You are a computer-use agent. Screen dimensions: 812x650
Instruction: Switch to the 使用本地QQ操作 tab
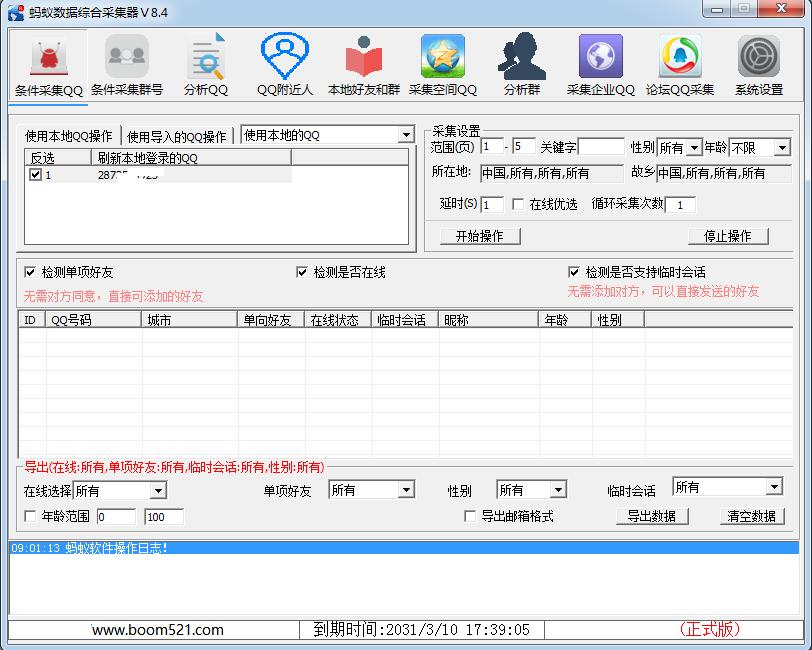point(69,136)
